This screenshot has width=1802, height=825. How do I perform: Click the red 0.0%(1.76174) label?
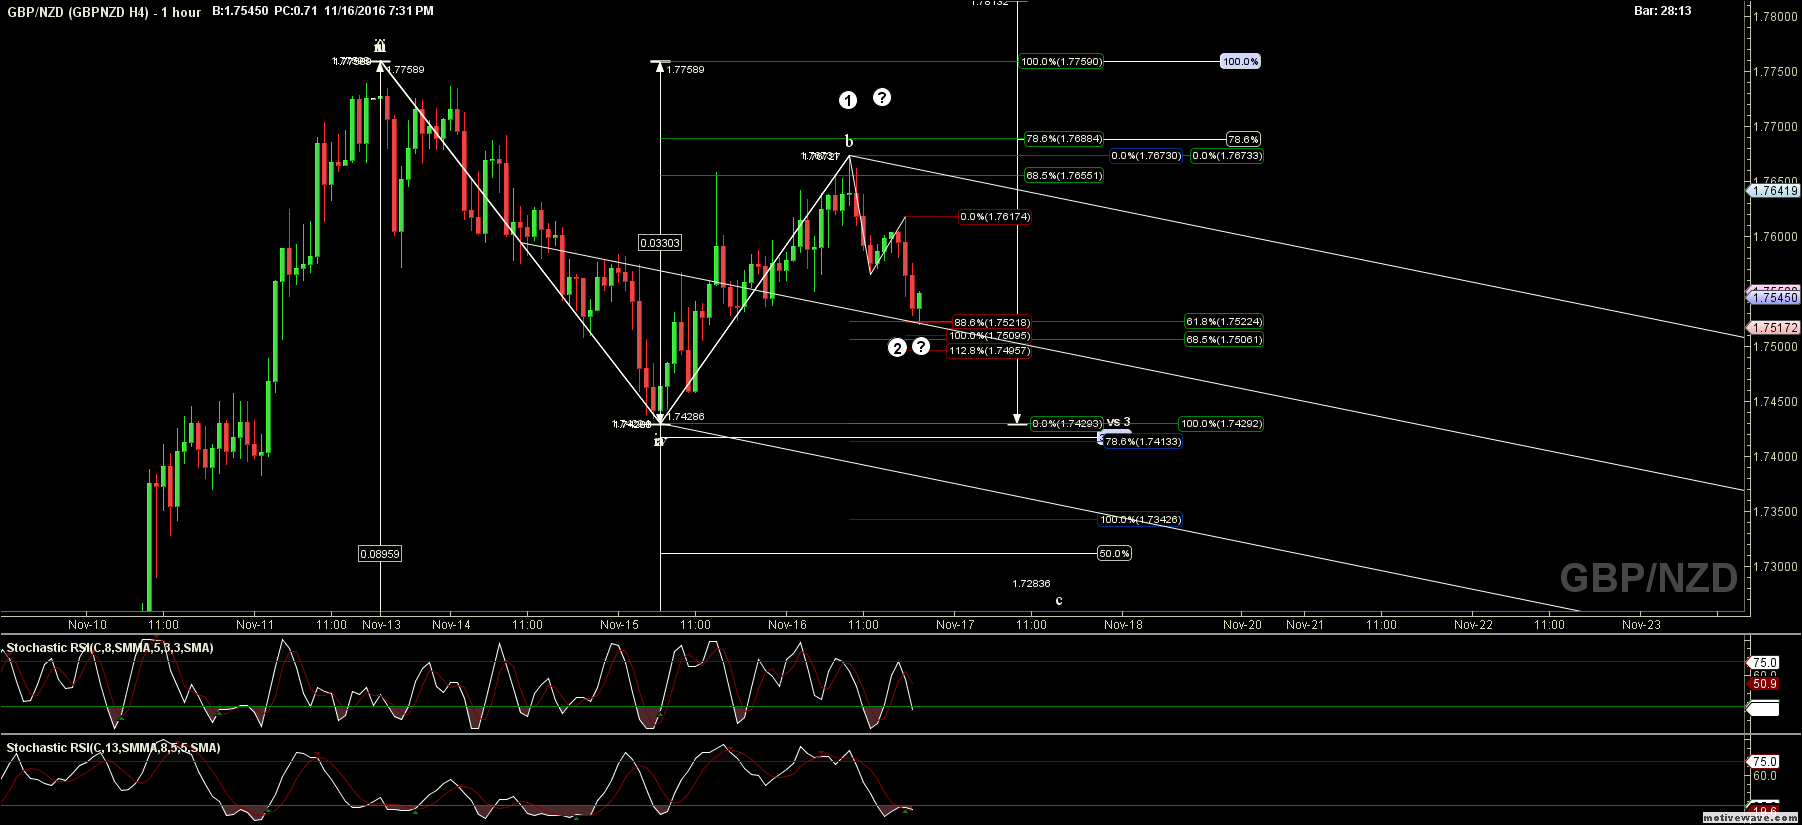[x=995, y=217]
